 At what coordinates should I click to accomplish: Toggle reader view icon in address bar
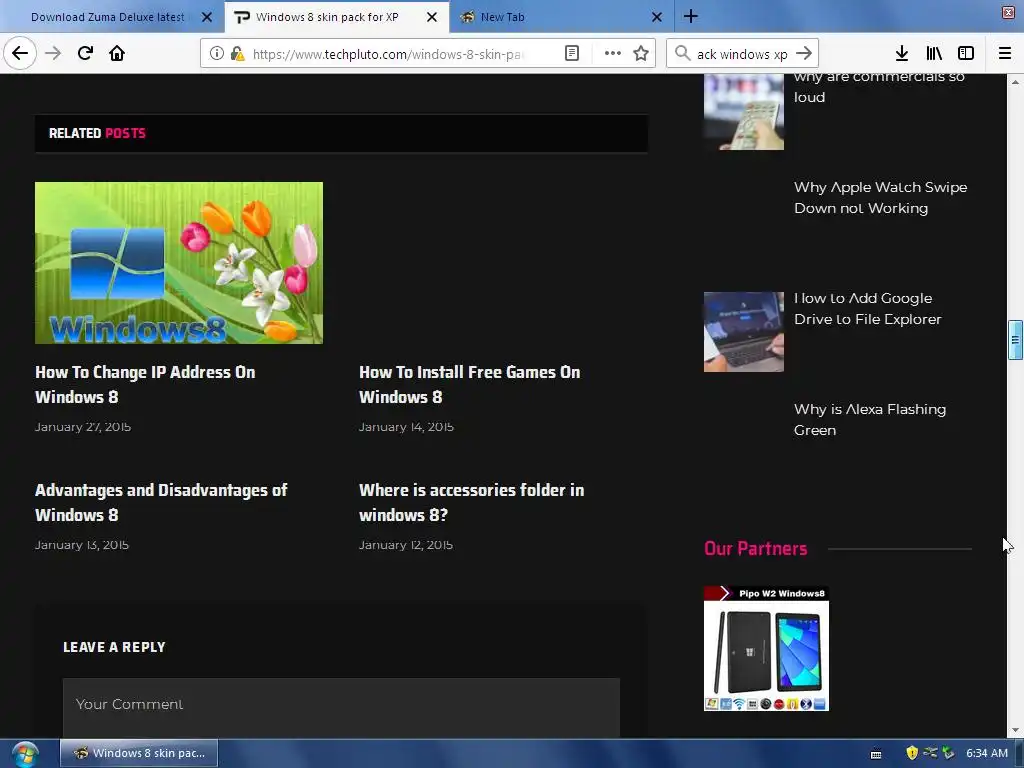tap(571, 54)
